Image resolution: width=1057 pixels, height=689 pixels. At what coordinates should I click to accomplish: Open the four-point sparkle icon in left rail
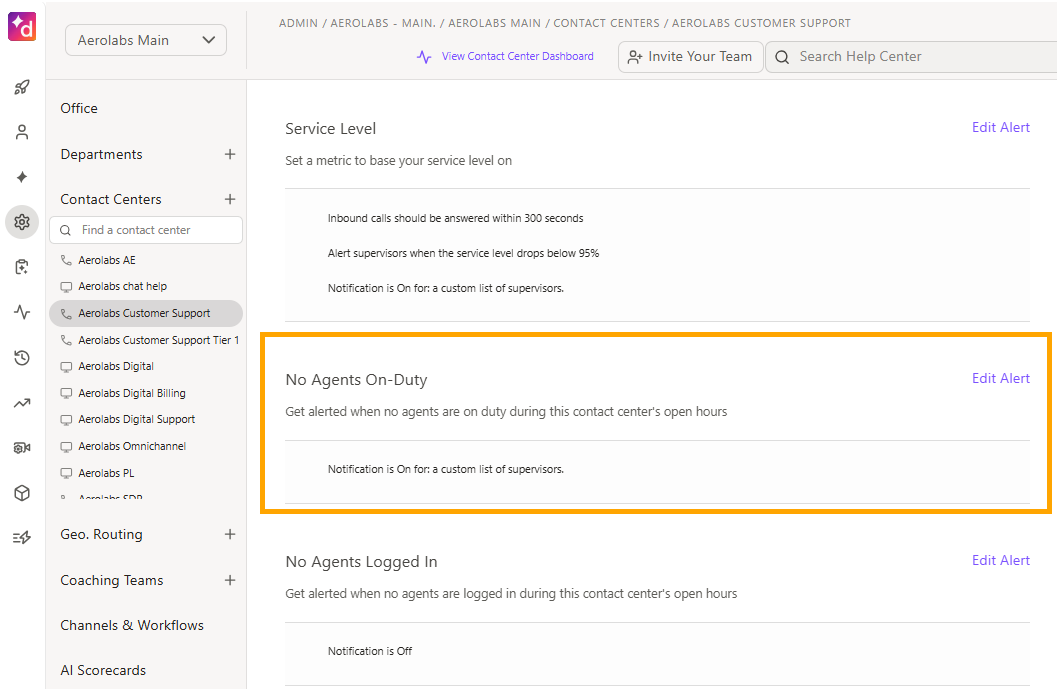(x=22, y=177)
